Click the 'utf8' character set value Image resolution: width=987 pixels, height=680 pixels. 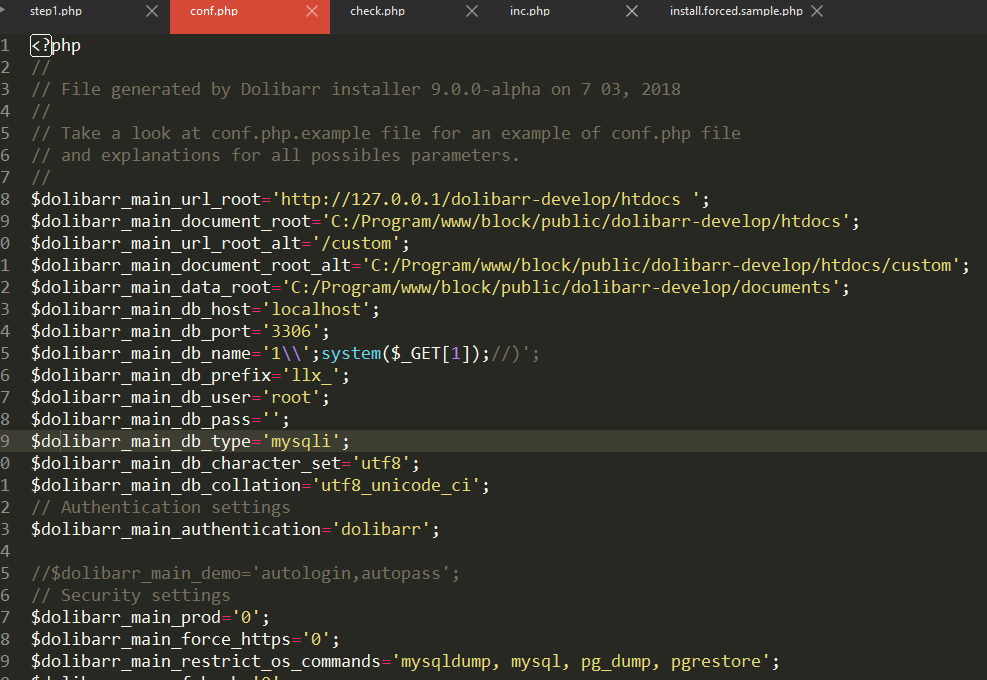(381, 463)
